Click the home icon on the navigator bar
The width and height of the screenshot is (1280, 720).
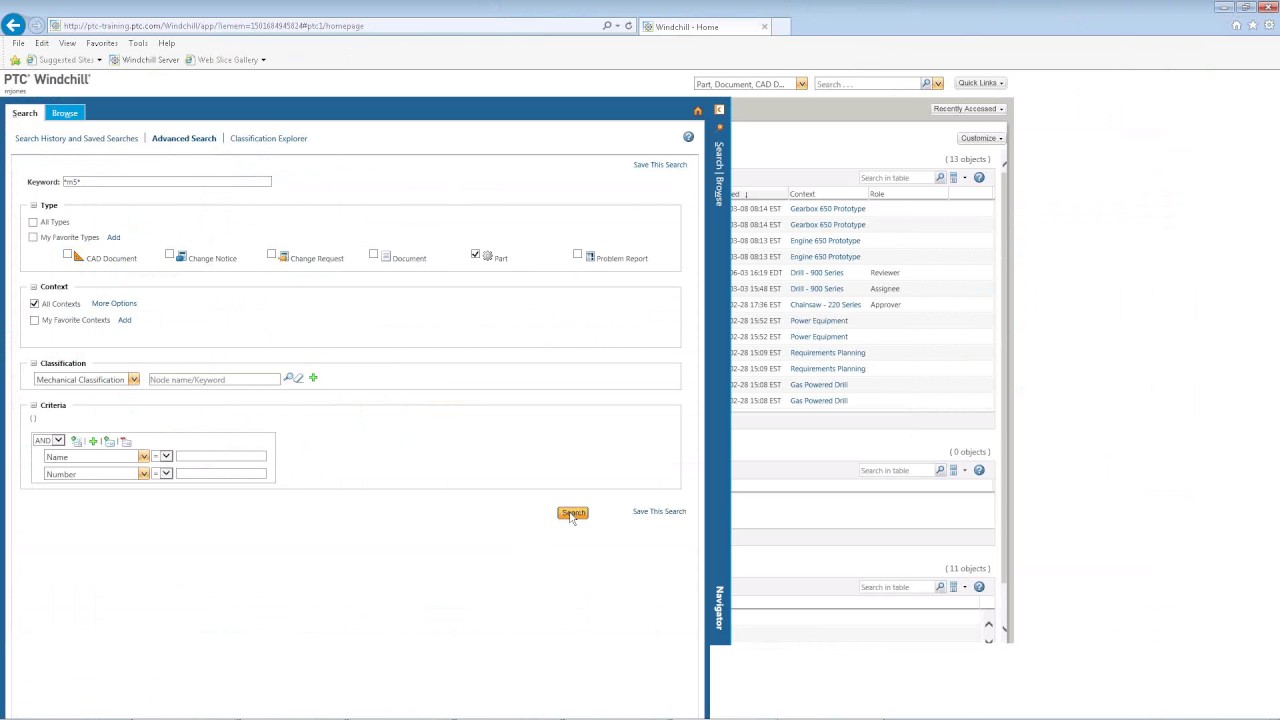click(x=698, y=111)
